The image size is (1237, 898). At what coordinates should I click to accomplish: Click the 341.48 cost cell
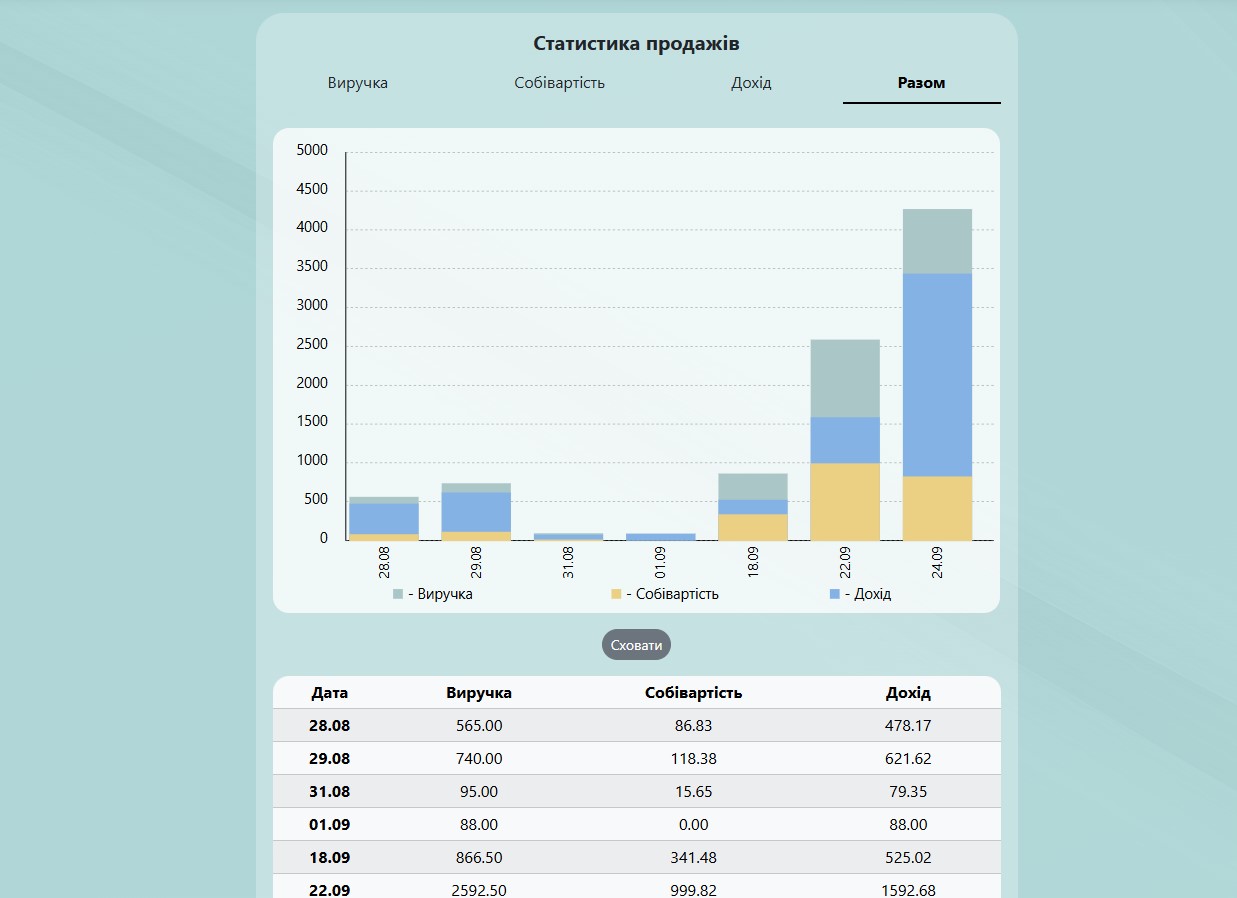694,858
